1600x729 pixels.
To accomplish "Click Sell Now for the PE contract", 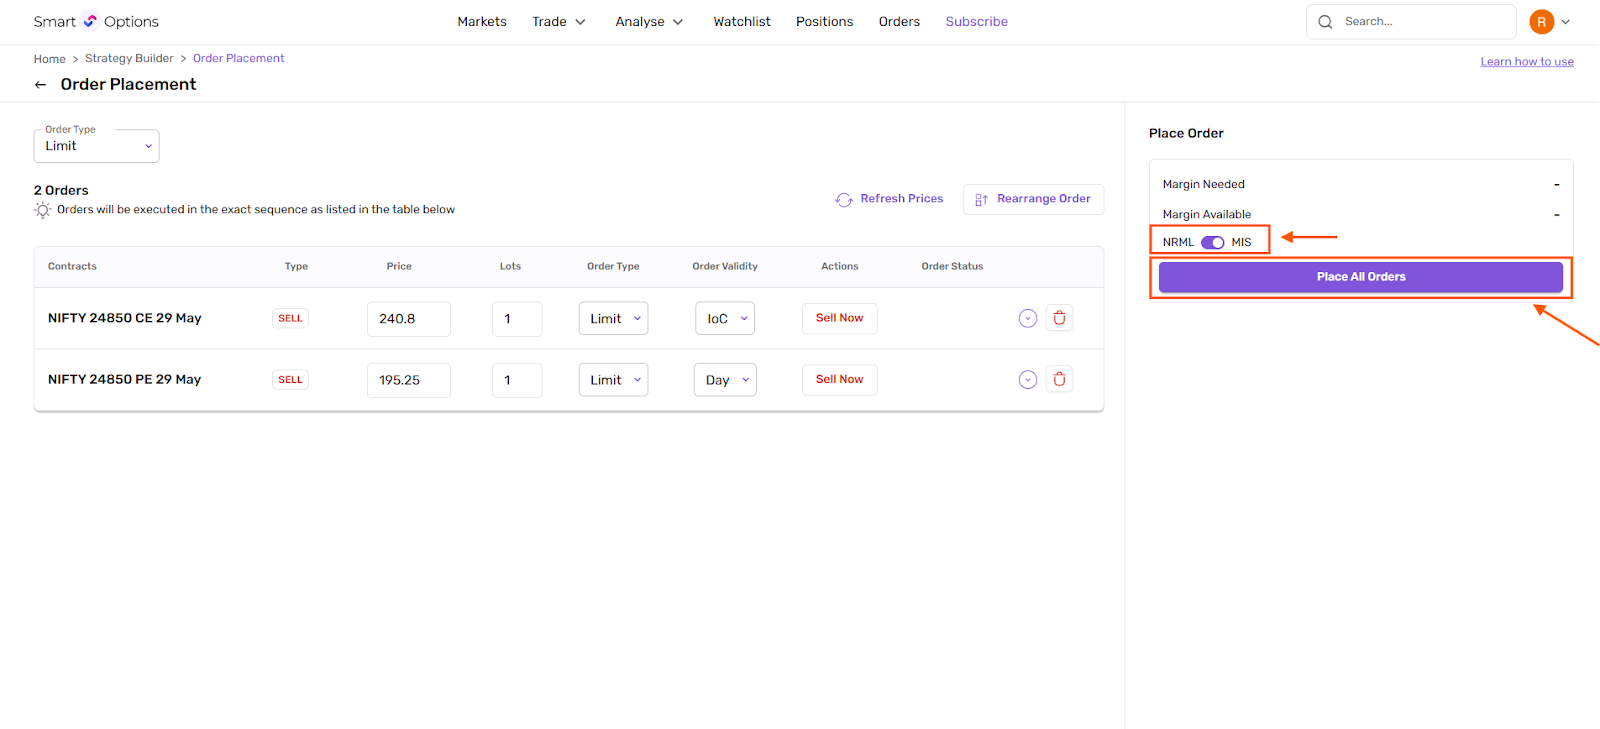I will [839, 380].
